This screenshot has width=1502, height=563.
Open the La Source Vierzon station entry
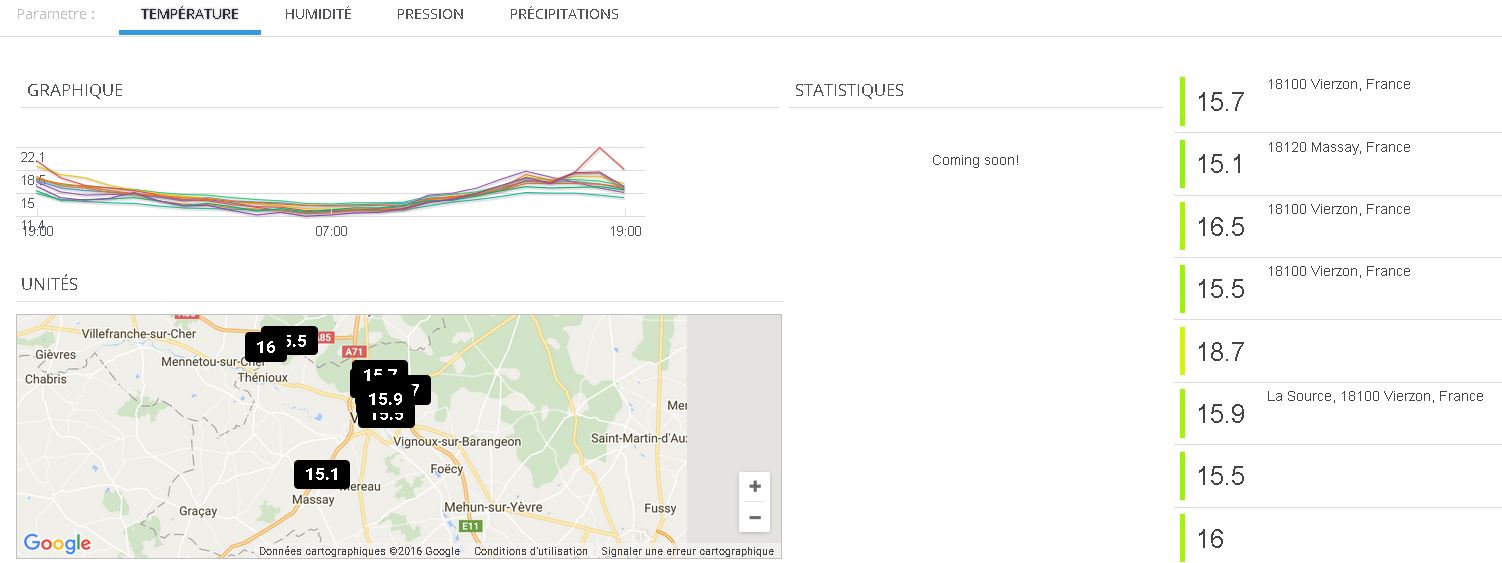pyautogui.click(x=1338, y=413)
